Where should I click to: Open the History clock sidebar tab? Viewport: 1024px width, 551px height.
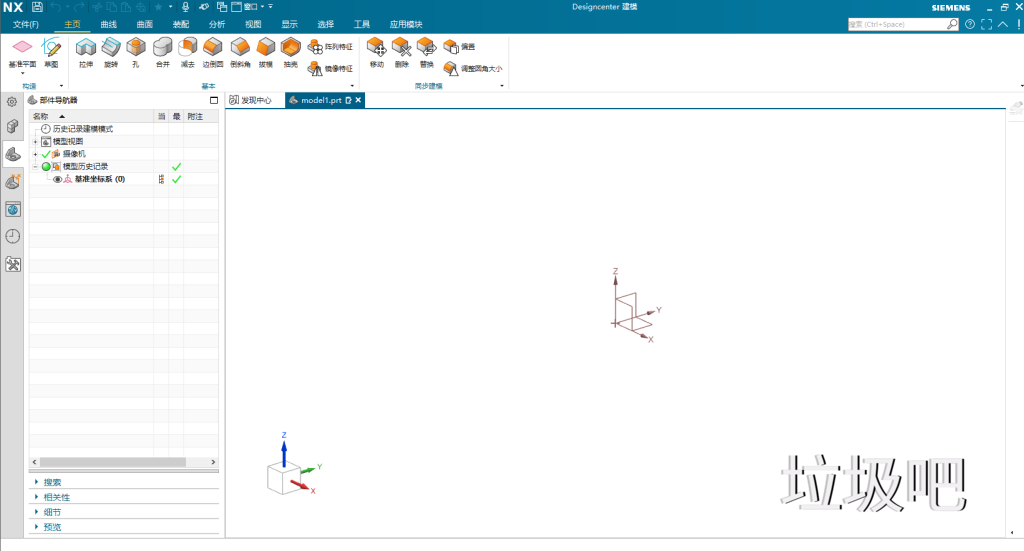(13, 236)
